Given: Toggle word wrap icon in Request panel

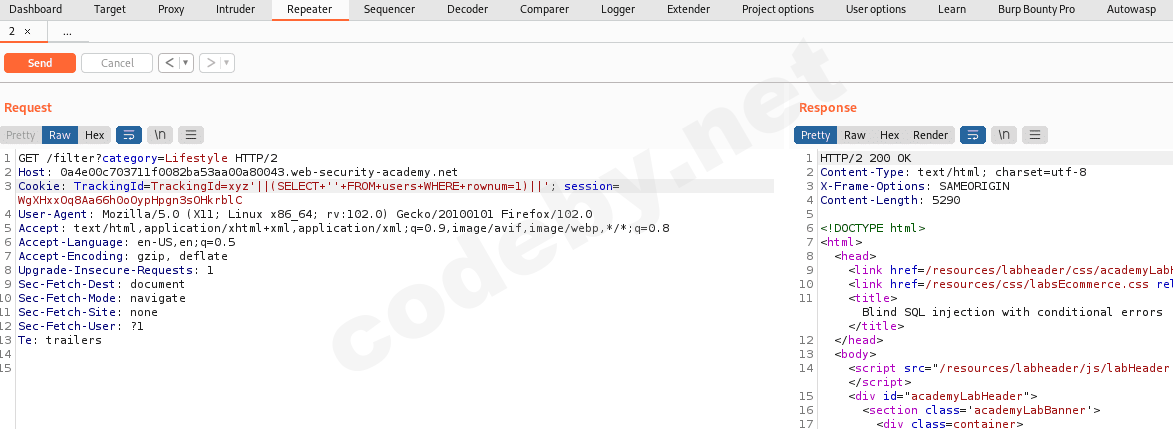Looking at the screenshot, I should 129,135.
